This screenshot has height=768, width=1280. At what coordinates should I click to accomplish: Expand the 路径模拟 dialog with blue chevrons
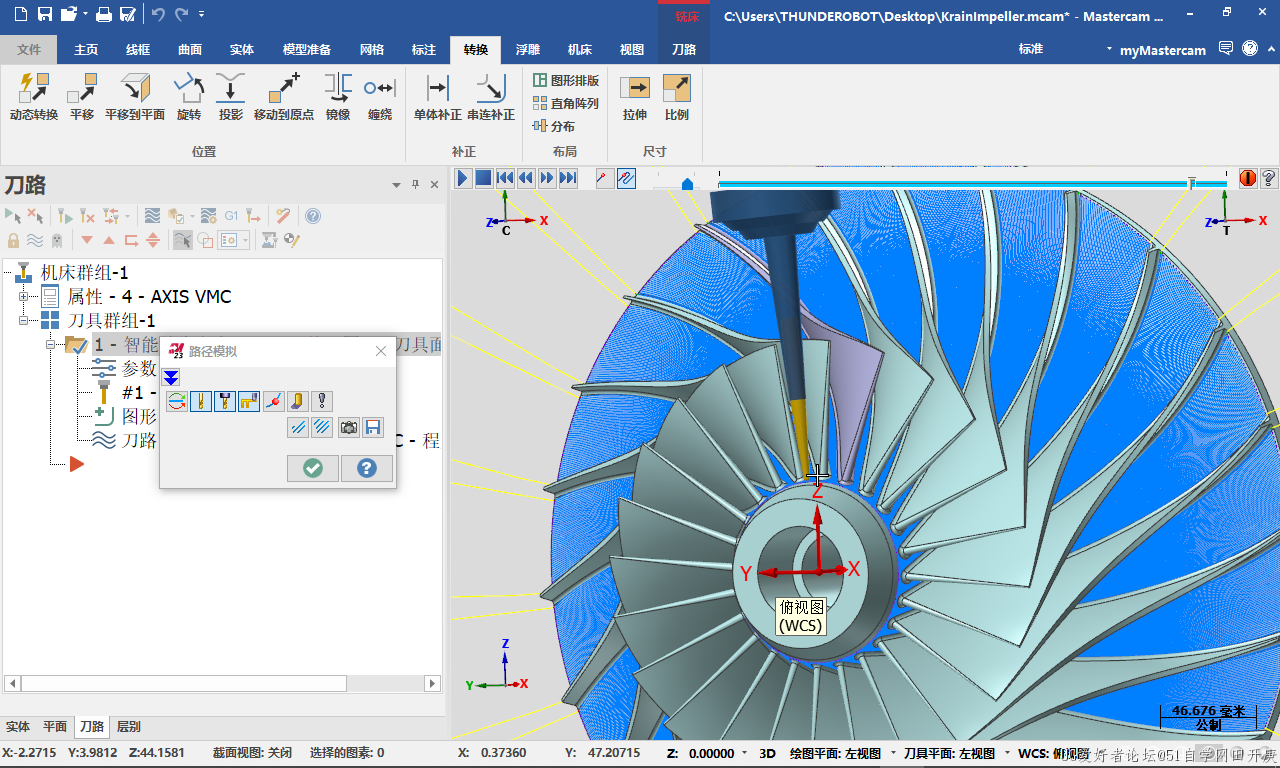tap(171, 377)
